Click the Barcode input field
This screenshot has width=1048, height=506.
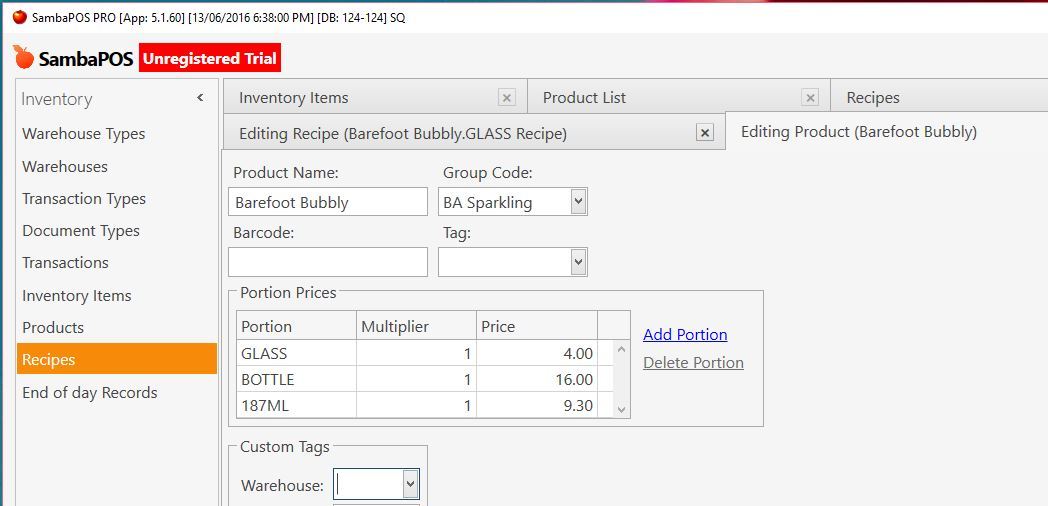tap(328, 262)
